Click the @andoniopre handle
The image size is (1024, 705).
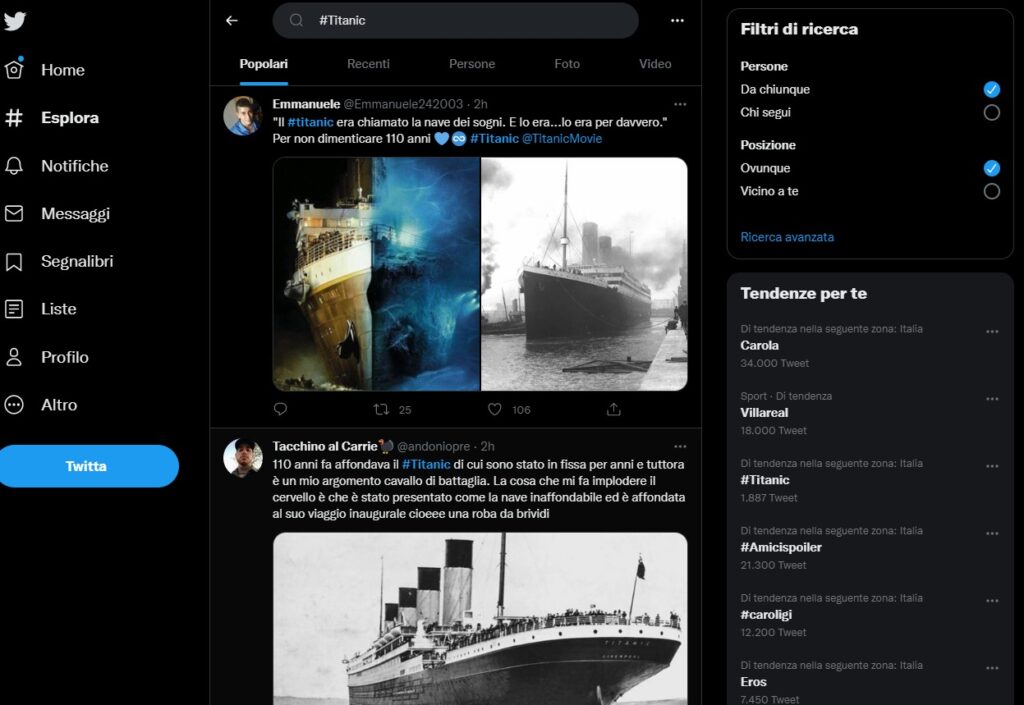434,446
